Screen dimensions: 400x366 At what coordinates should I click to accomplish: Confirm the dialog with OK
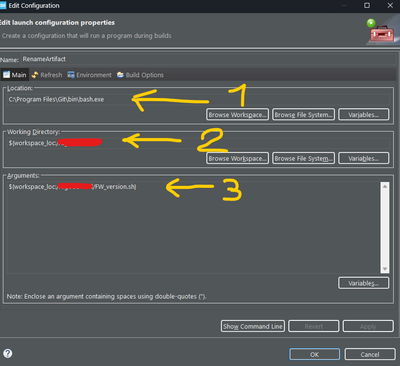pos(314,354)
